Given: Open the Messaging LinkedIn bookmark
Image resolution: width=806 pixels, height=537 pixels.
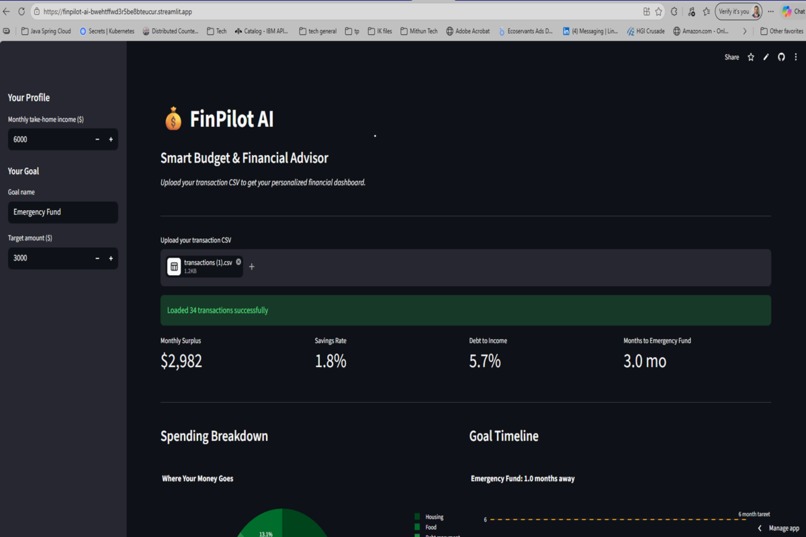Looking at the screenshot, I should (590, 31).
